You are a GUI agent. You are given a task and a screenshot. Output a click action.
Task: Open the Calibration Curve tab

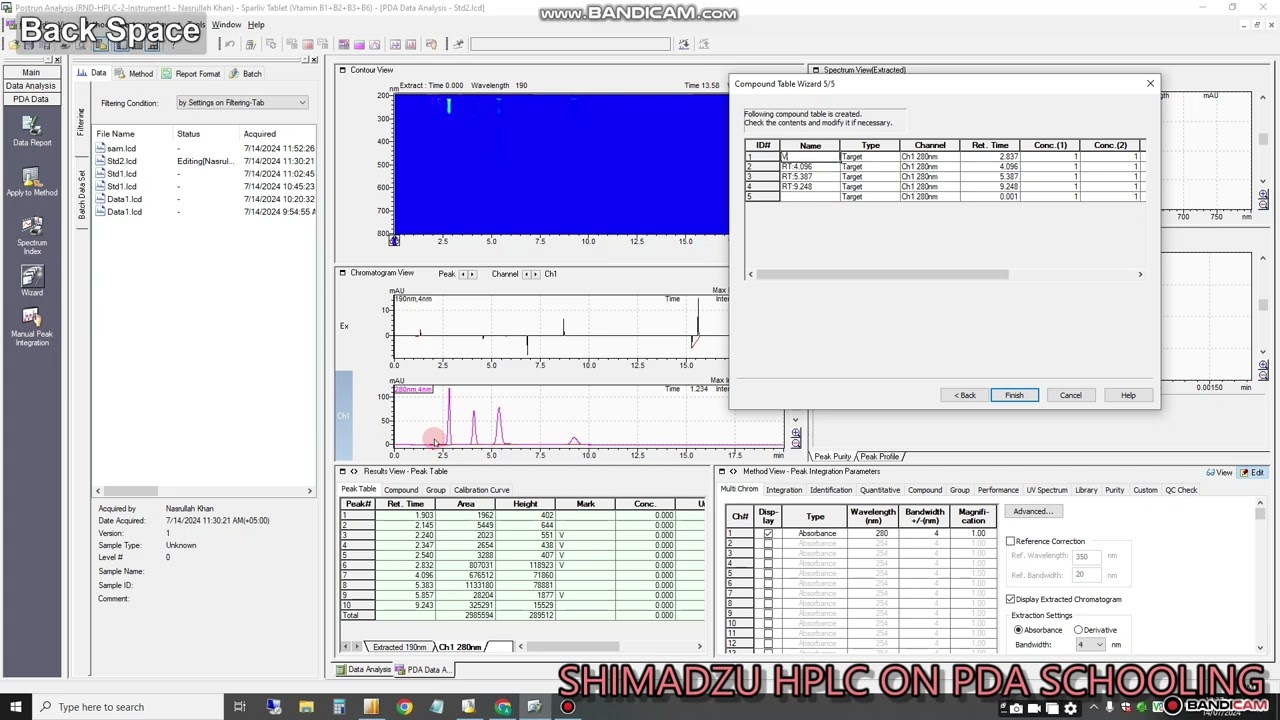point(482,490)
